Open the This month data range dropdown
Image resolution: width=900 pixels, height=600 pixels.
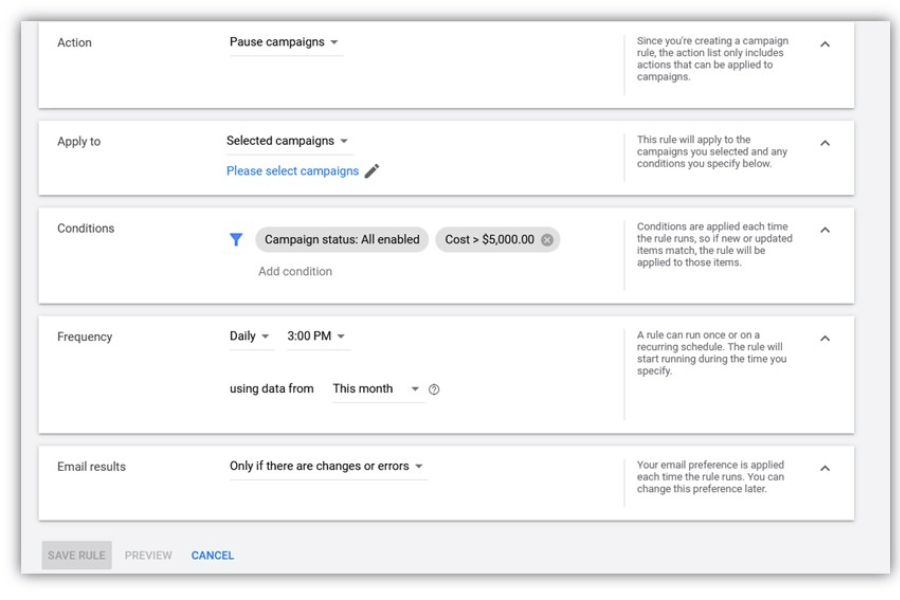click(x=376, y=389)
